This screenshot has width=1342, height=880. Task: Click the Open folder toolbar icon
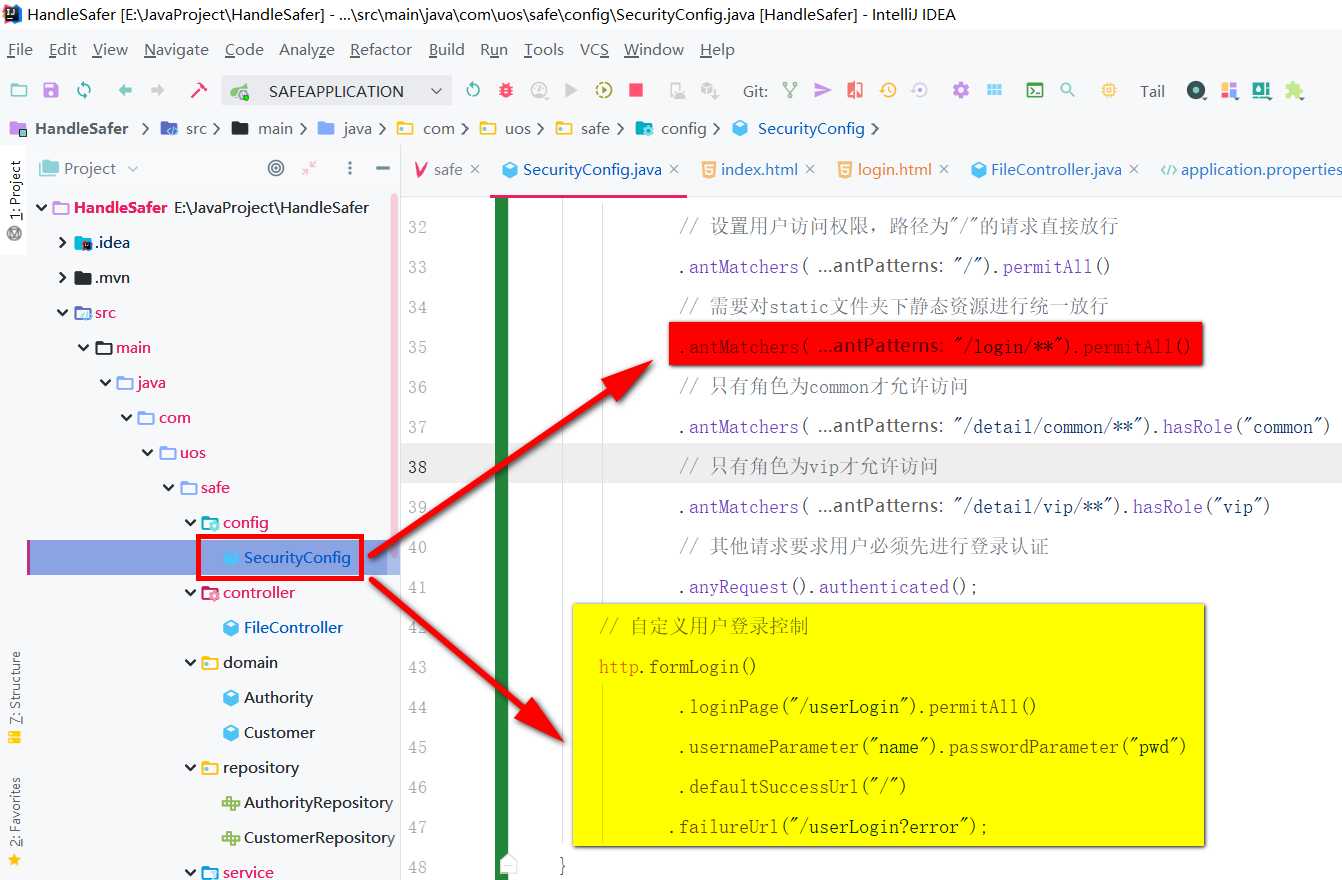point(19,90)
